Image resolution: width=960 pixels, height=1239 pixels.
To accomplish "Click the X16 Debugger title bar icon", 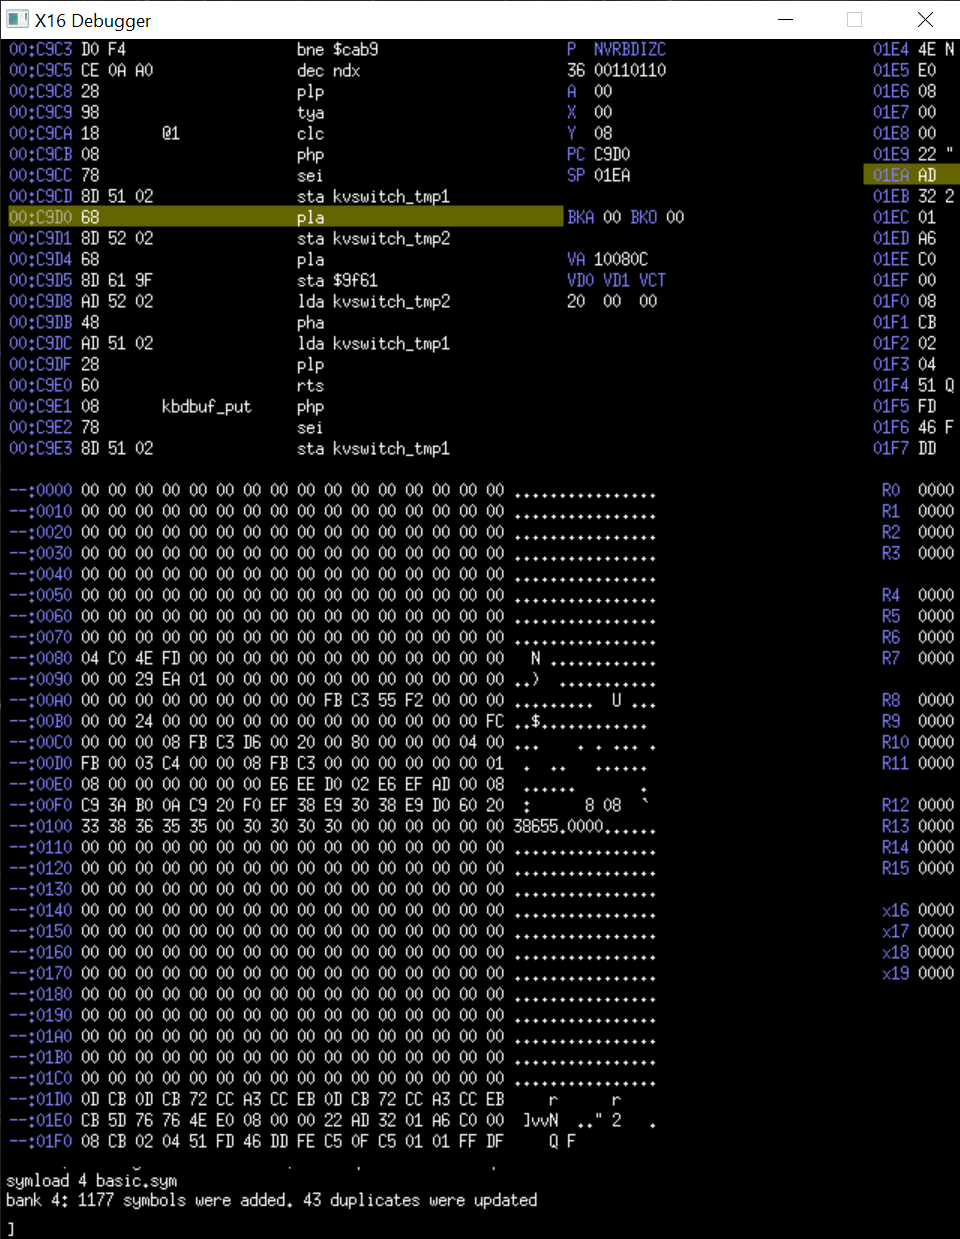I will [x=17, y=19].
